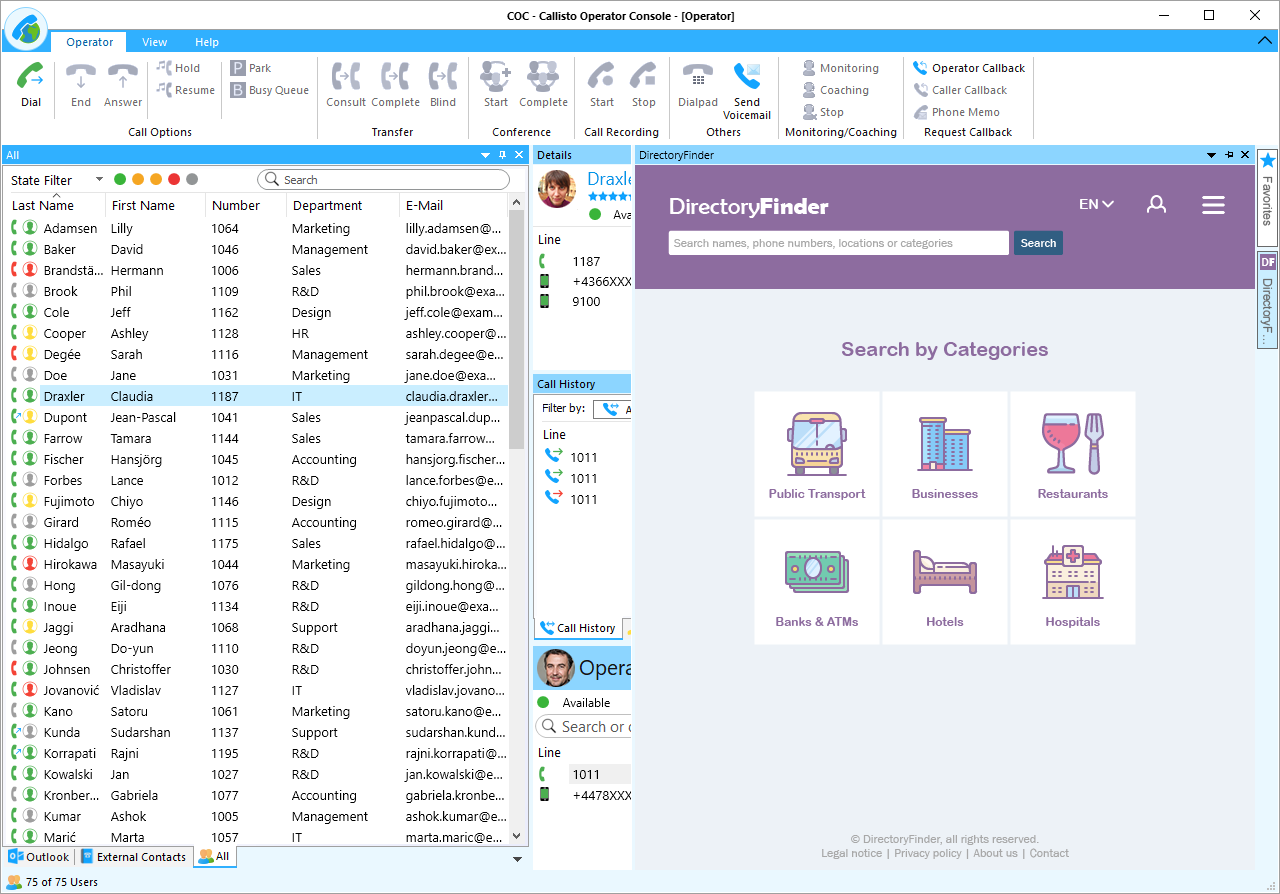This screenshot has width=1280, height=894.
Task: Click DirectoryFinder search input field
Action: coord(838,243)
